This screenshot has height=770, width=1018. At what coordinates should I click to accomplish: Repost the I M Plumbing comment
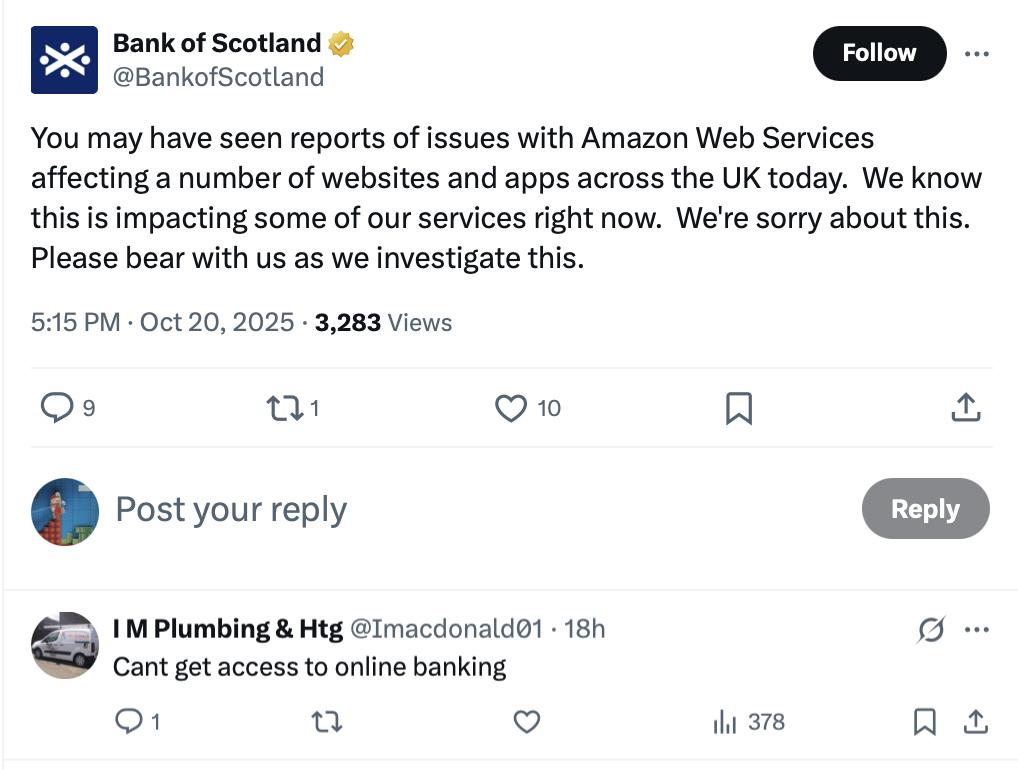[327, 722]
